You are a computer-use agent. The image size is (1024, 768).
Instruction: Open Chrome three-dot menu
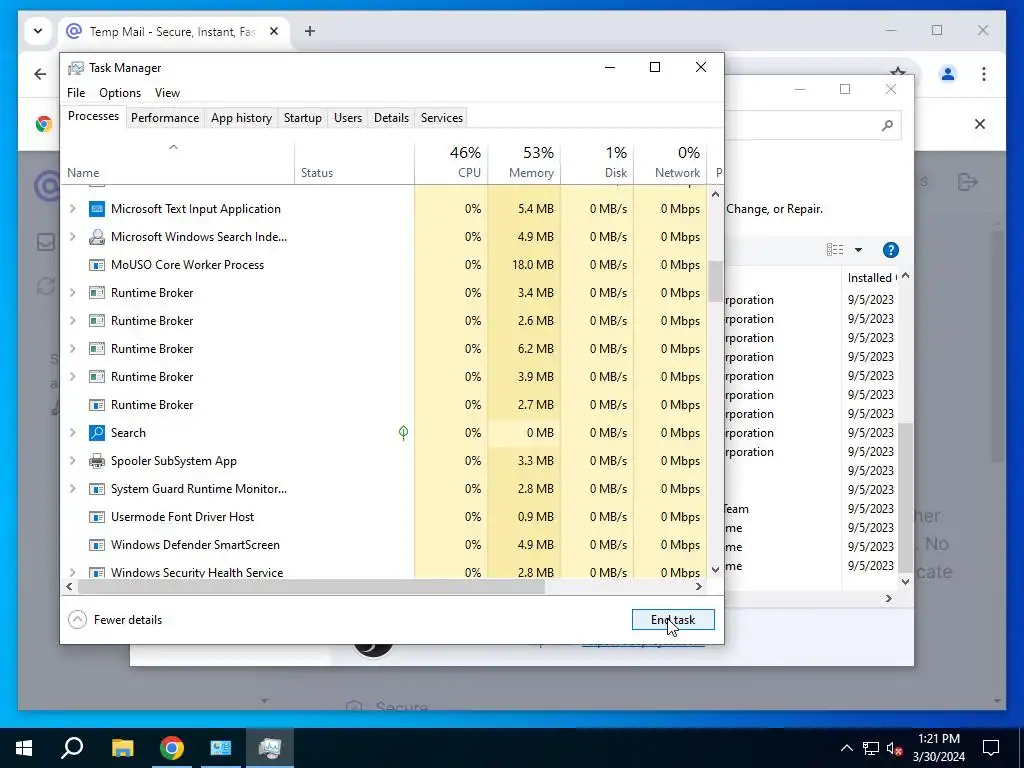tap(984, 74)
